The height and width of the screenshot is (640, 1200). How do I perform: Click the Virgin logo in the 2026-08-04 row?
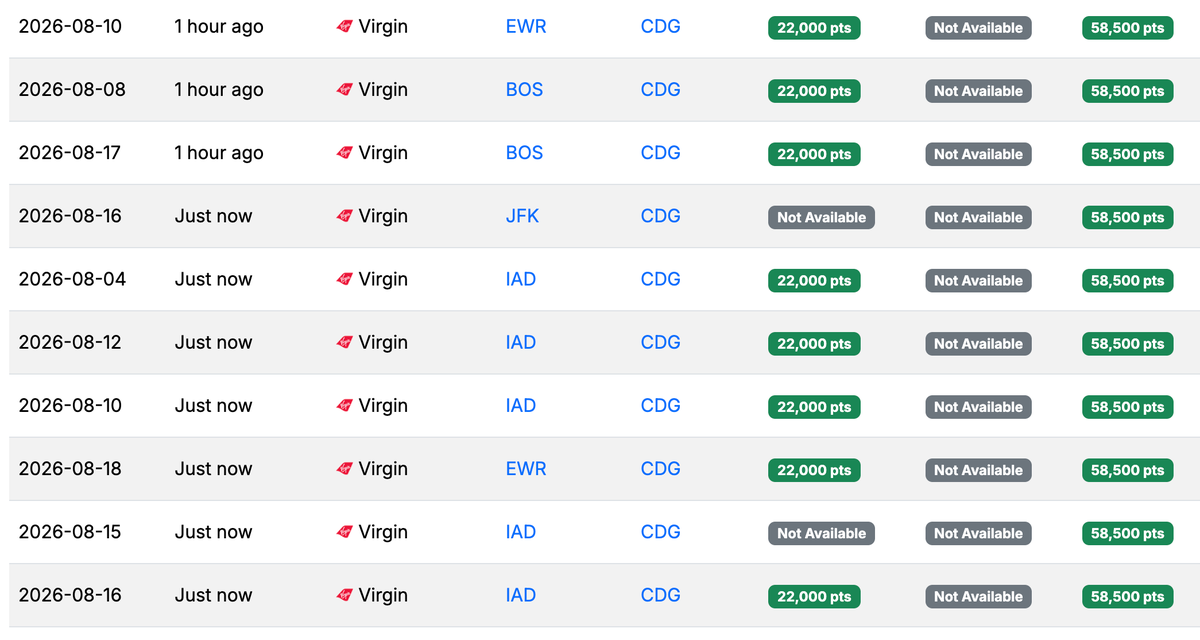pos(345,280)
